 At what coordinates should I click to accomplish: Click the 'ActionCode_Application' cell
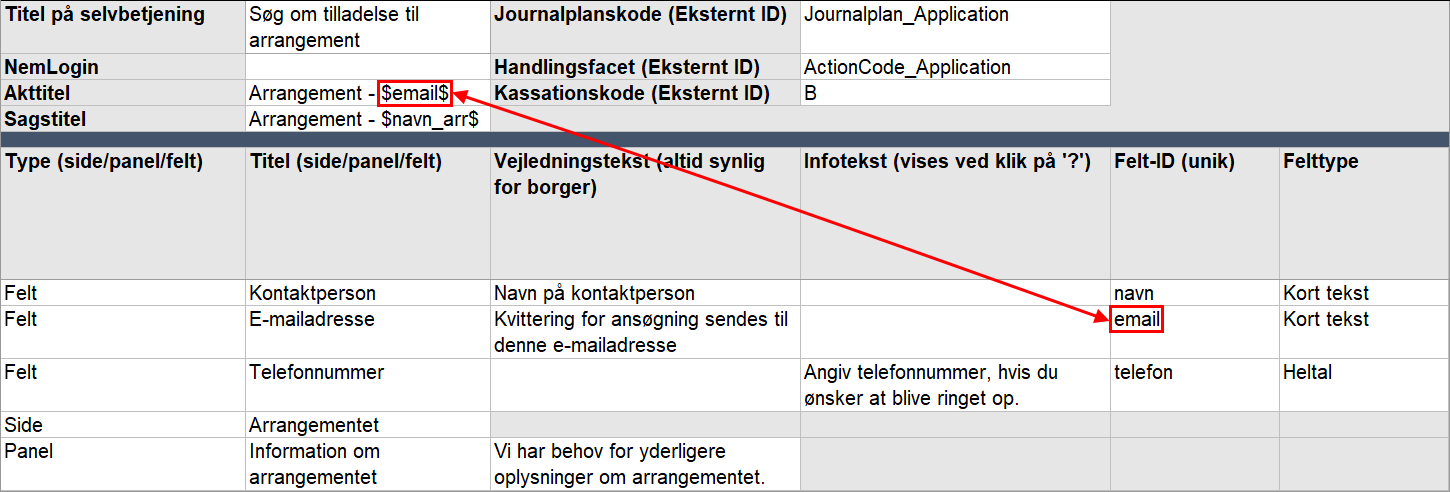pos(954,67)
